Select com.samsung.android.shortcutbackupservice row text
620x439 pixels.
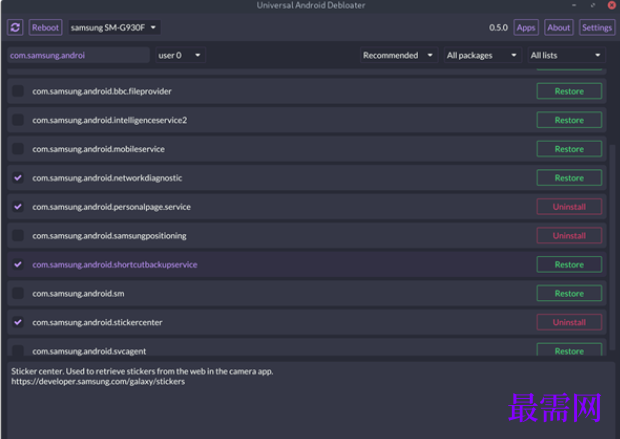click(115, 264)
